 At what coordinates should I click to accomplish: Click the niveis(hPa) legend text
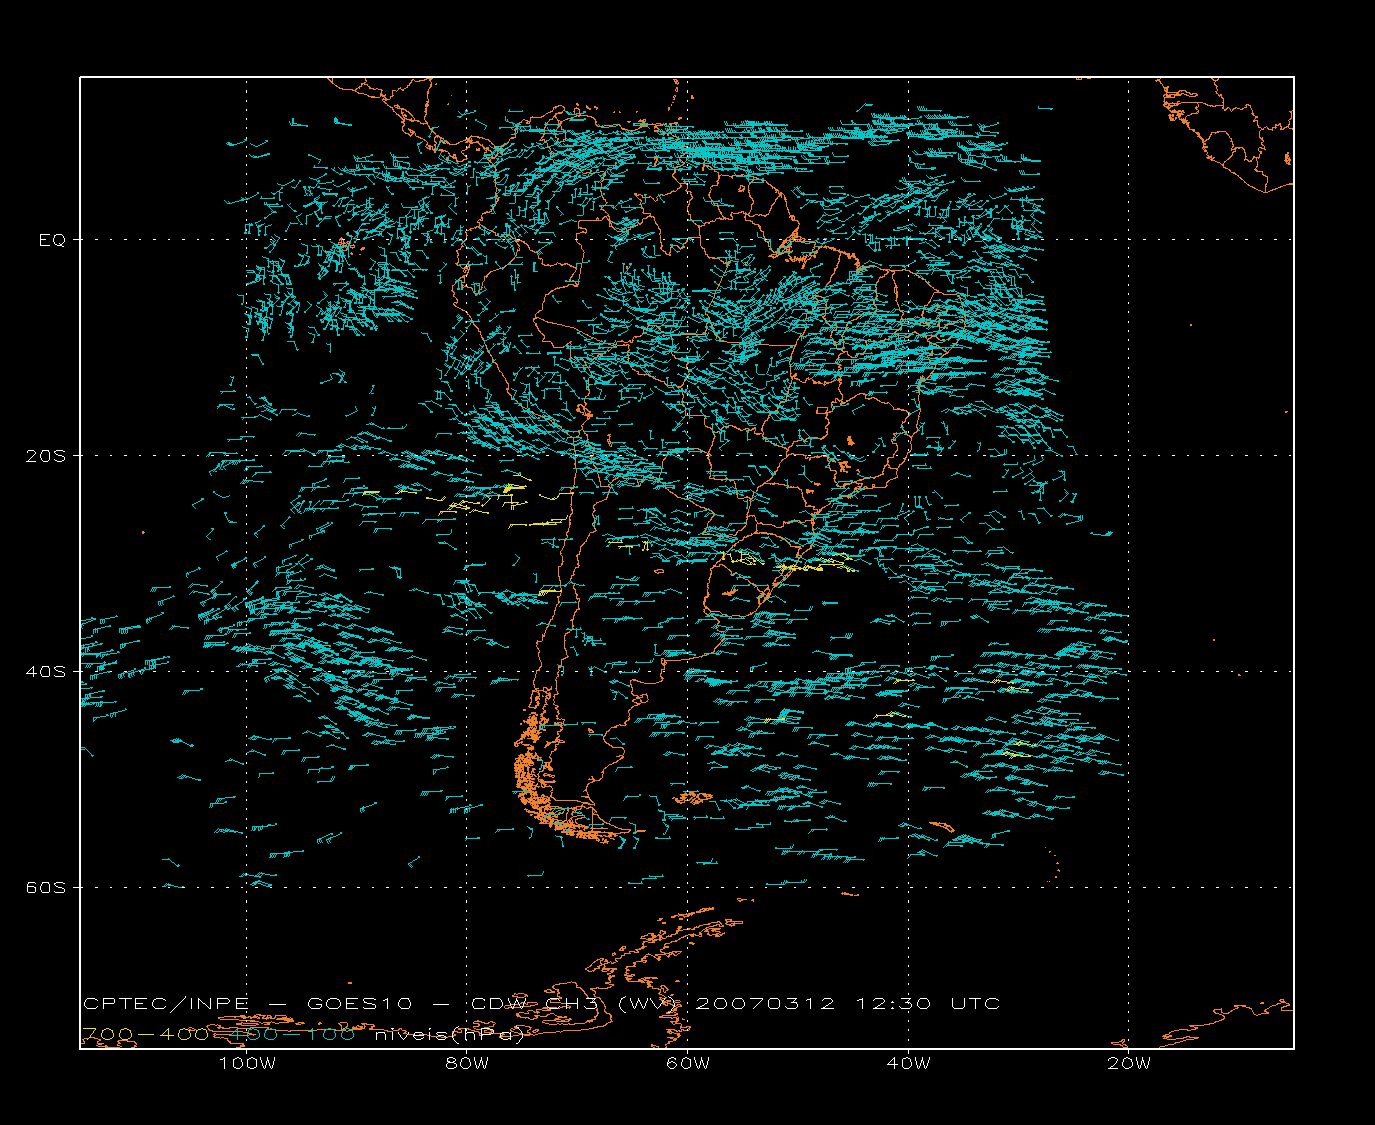(x=448, y=1034)
